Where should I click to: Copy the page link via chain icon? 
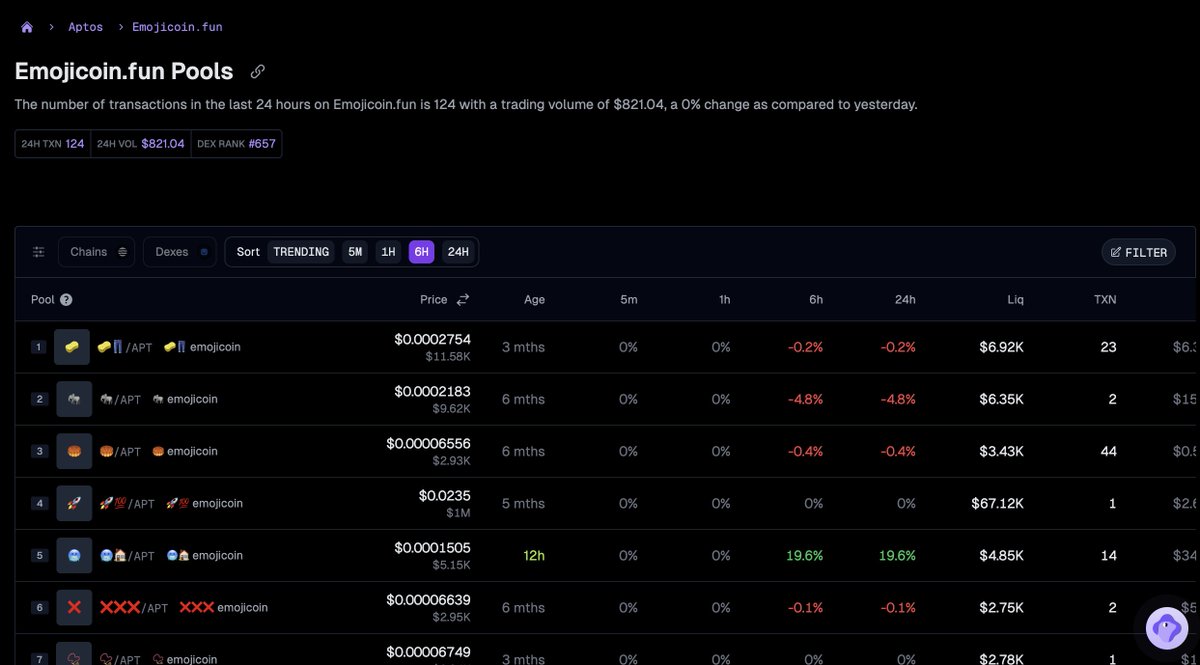click(x=257, y=72)
